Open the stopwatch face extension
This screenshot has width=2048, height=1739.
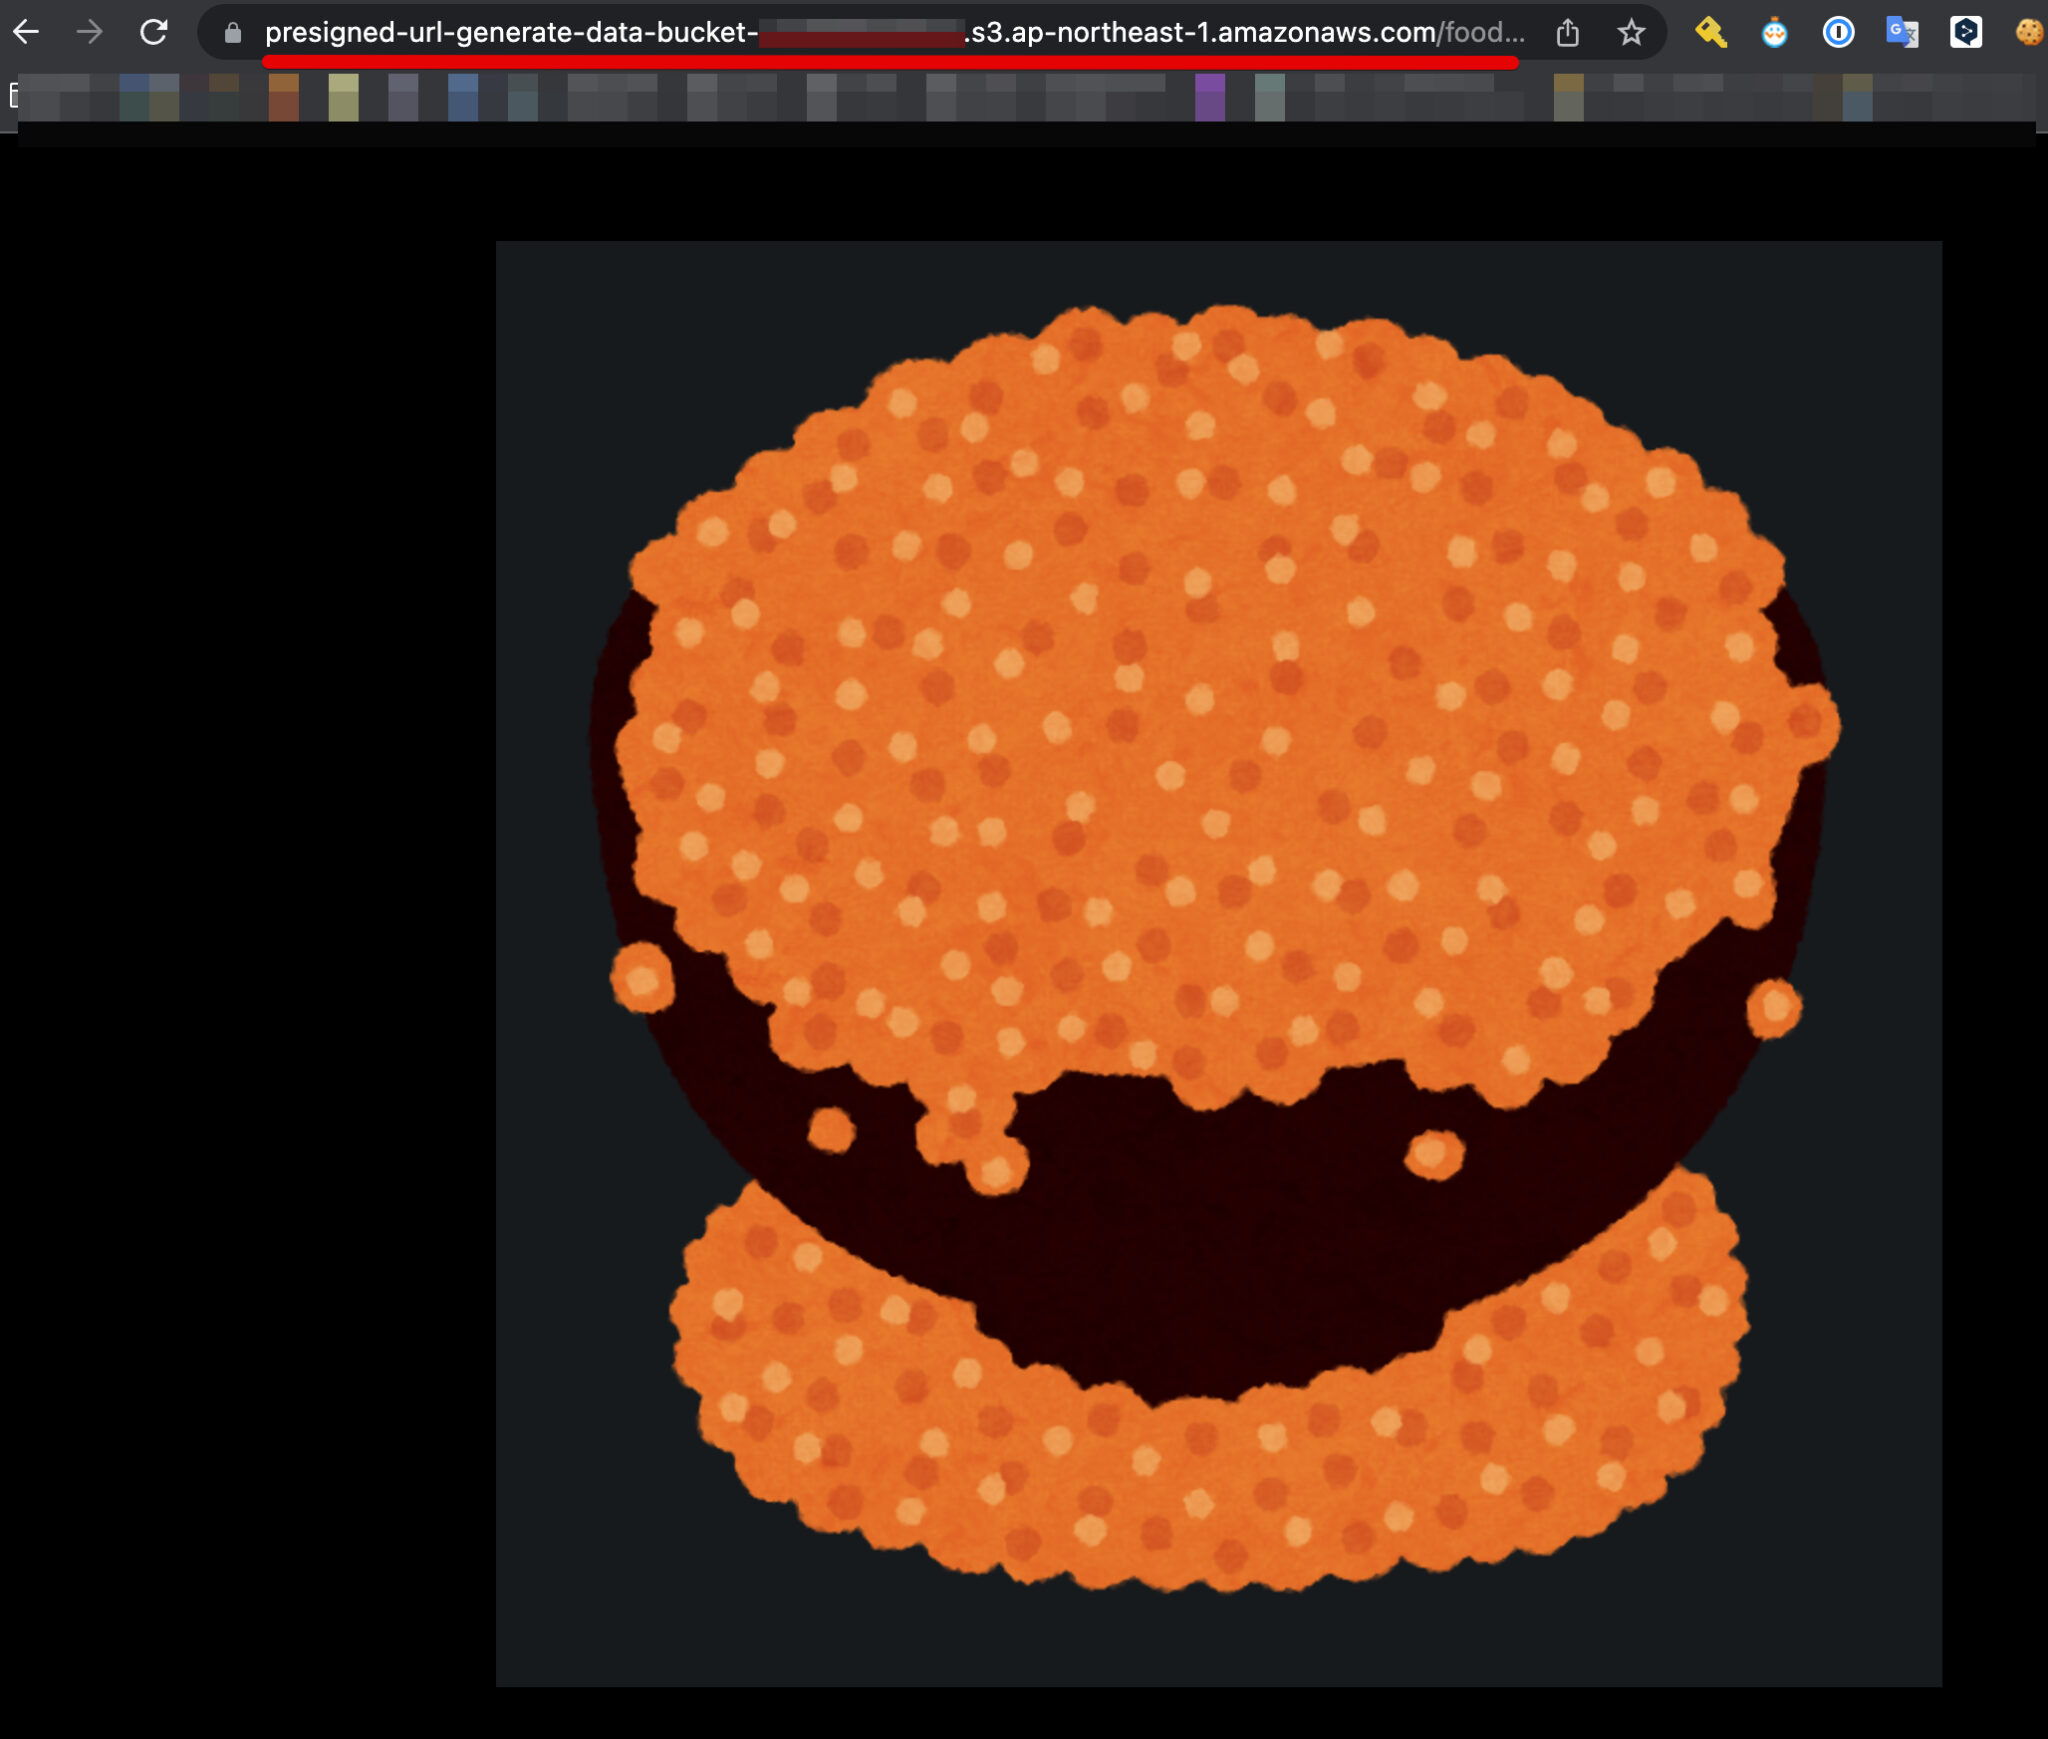(1774, 33)
